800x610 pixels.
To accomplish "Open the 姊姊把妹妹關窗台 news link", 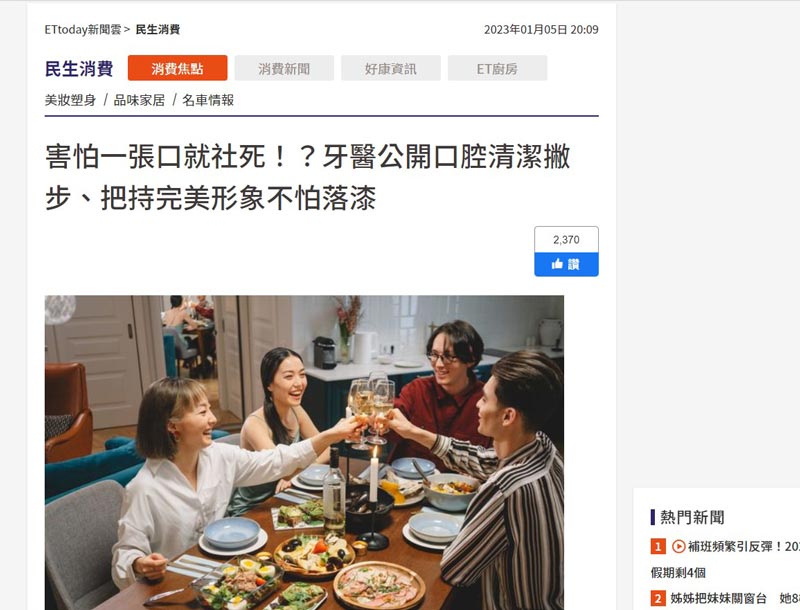I will coord(735,598).
